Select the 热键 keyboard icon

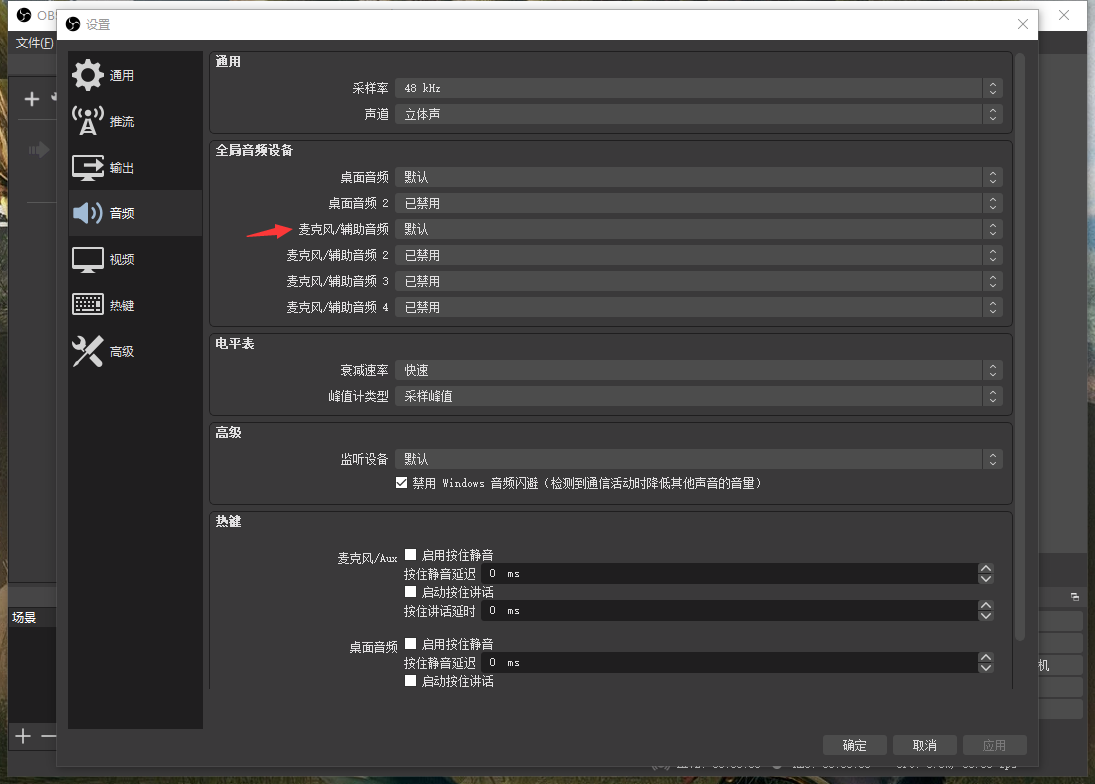88,305
